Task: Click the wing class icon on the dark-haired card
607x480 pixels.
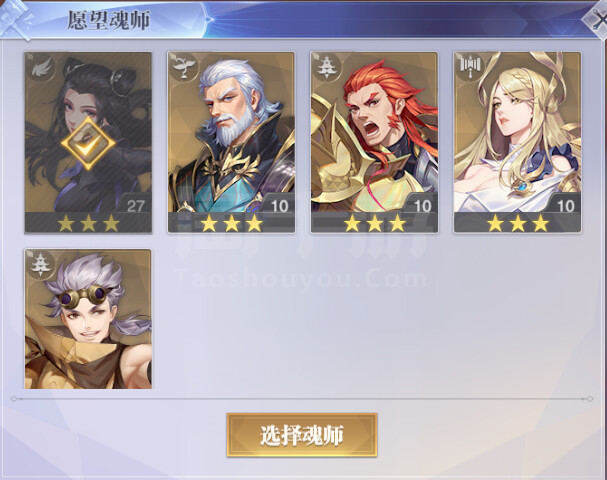Action: coord(40,68)
